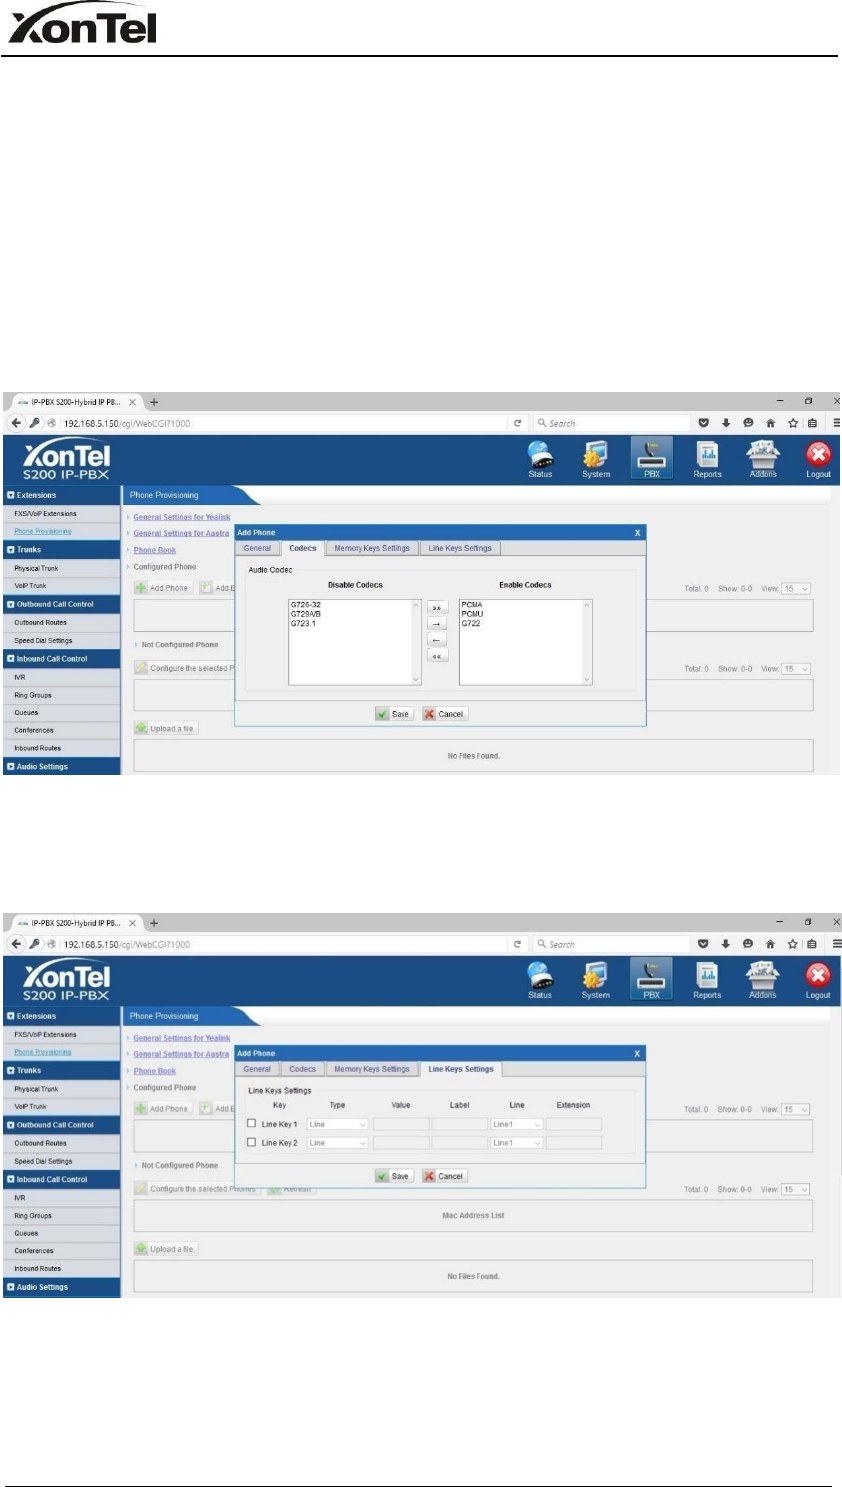The width and height of the screenshot is (842, 1487).
Task: Enable Line Key 1 checkbox
Action: point(251,1123)
